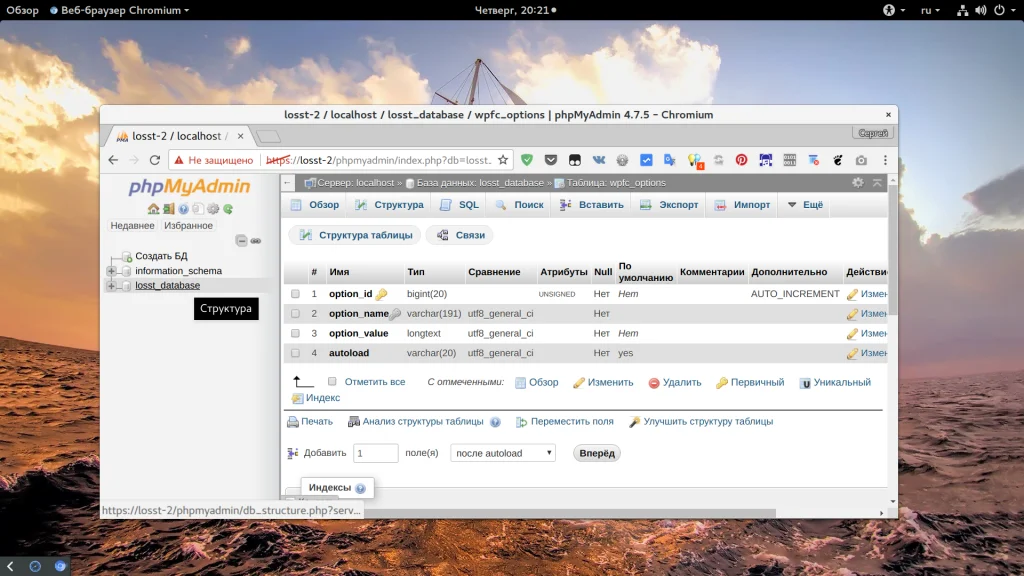Image resolution: width=1024 pixels, height=576 pixels.
Task: Click the phpMyAdmin home icon in sidebar
Action: click(x=153, y=209)
